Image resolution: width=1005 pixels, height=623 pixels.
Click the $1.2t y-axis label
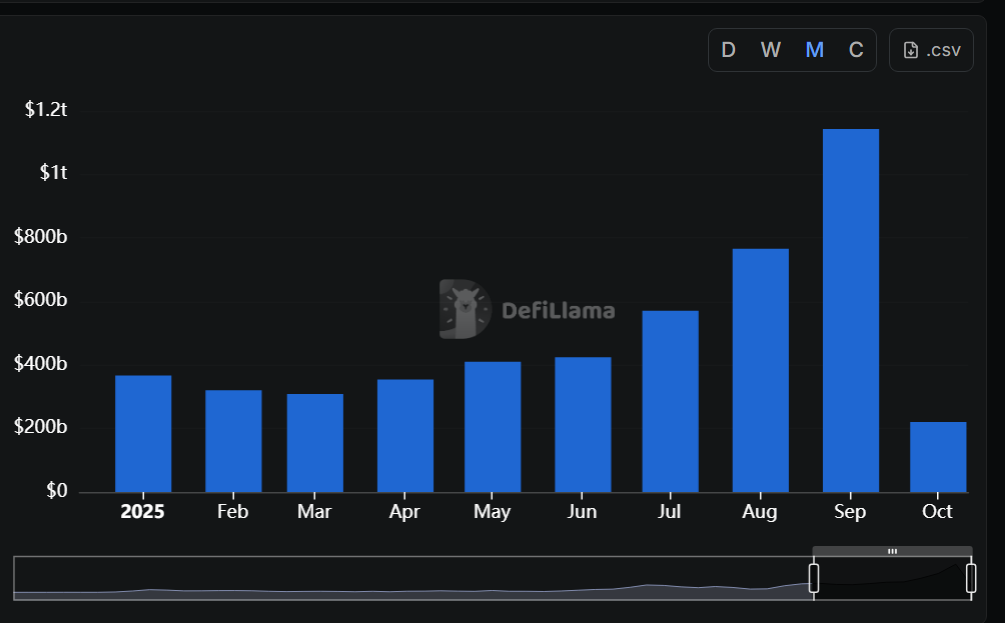tap(46, 110)
